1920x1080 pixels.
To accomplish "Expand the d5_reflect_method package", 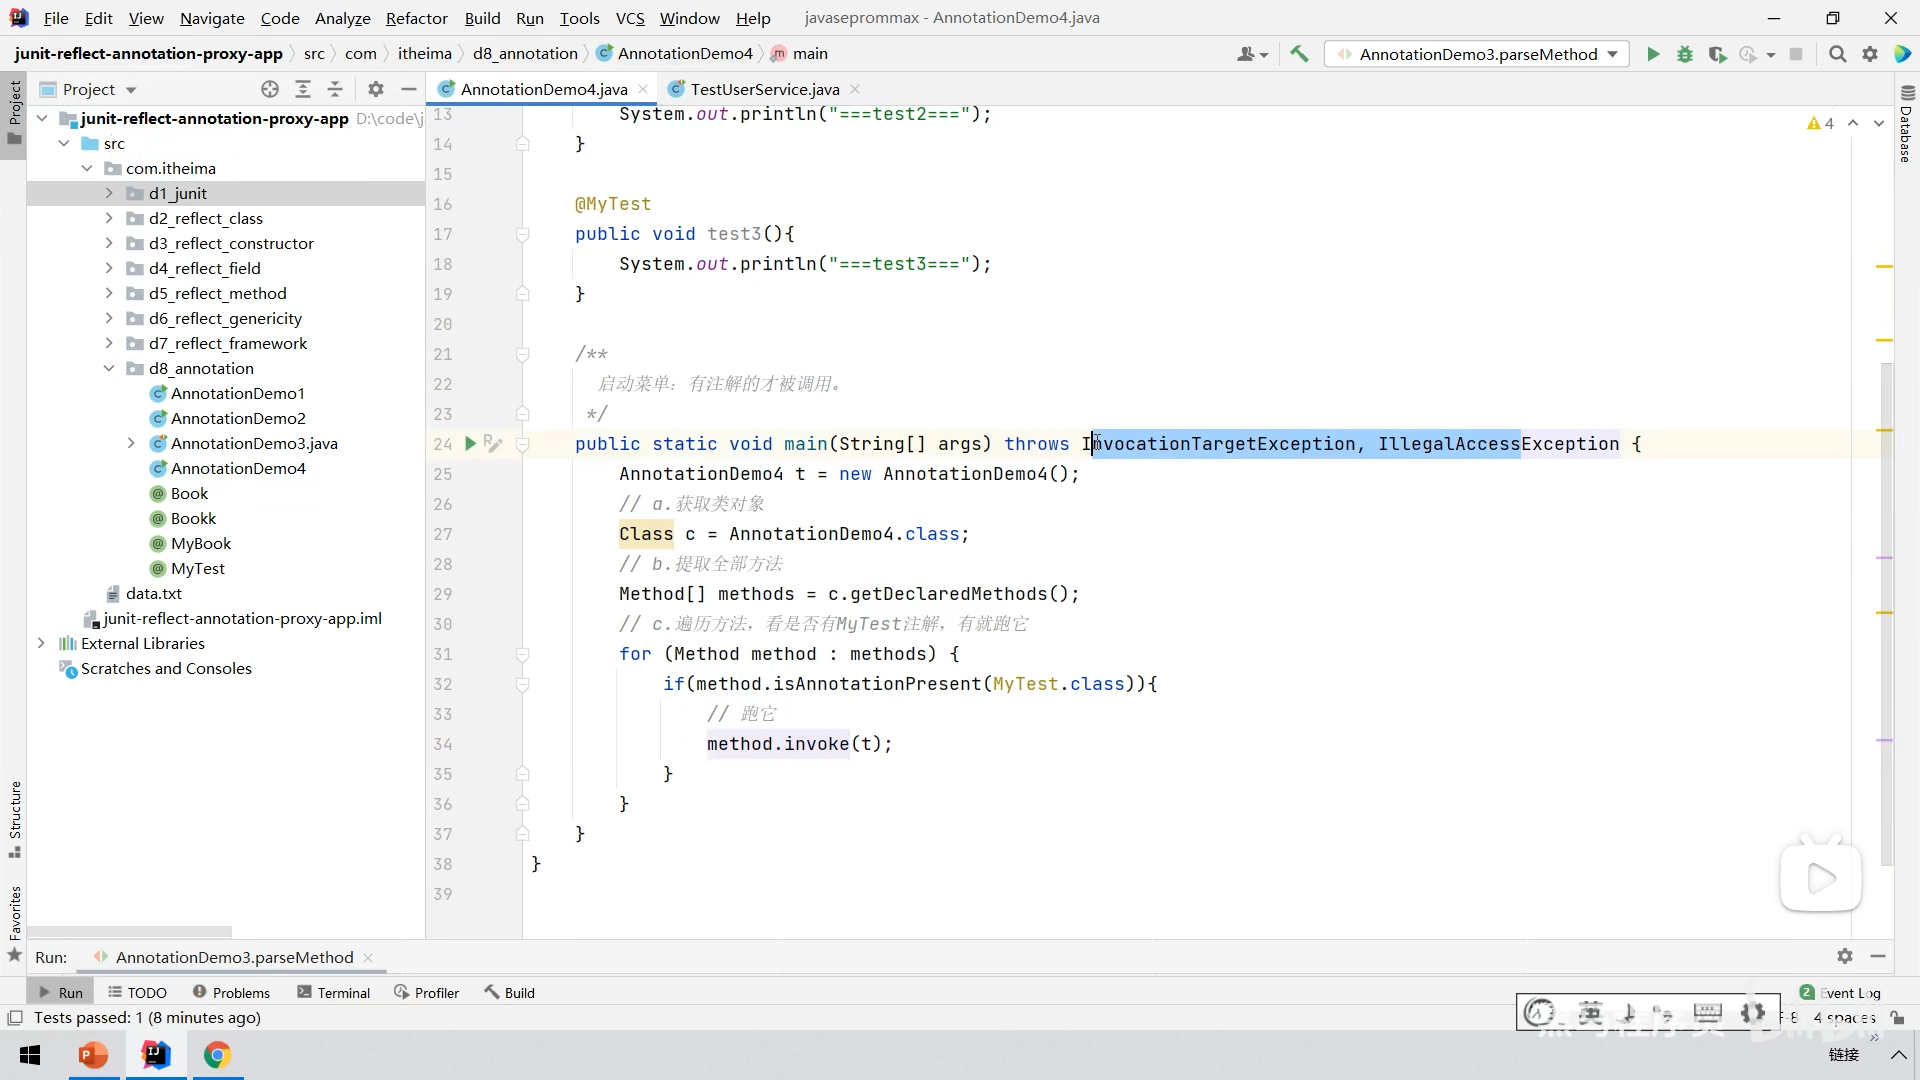I will (109, 293).
